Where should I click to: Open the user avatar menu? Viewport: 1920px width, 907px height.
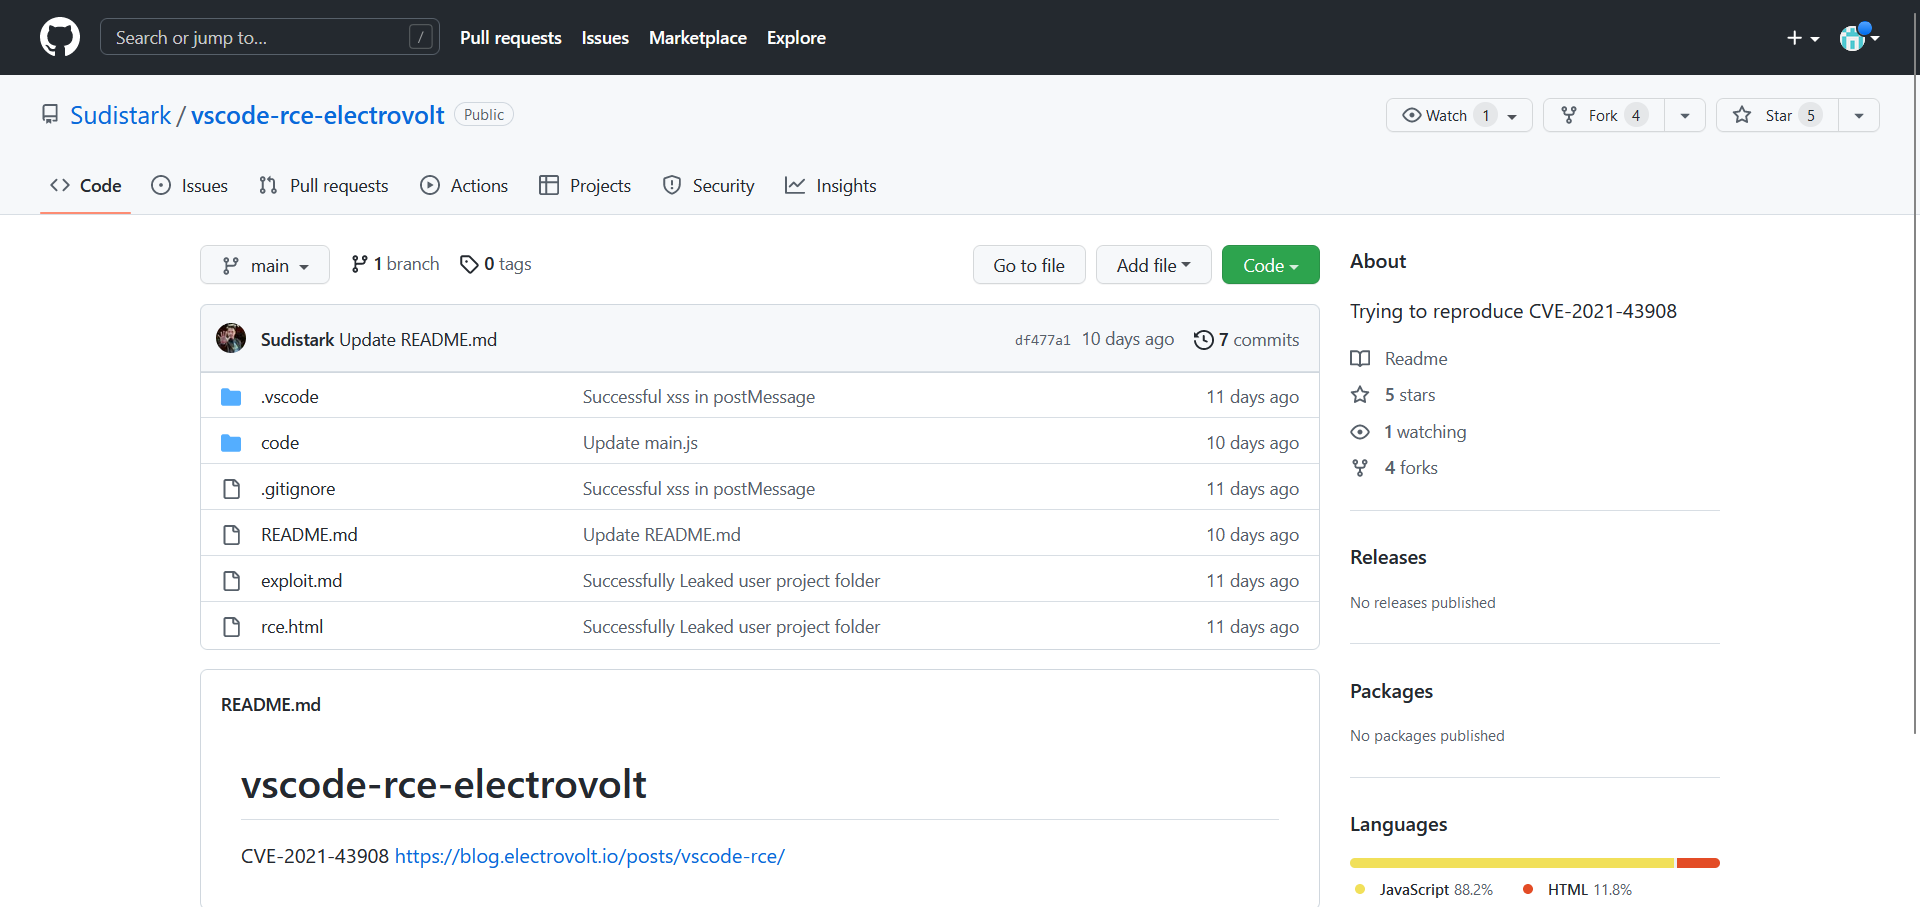tap(1859, 38)
